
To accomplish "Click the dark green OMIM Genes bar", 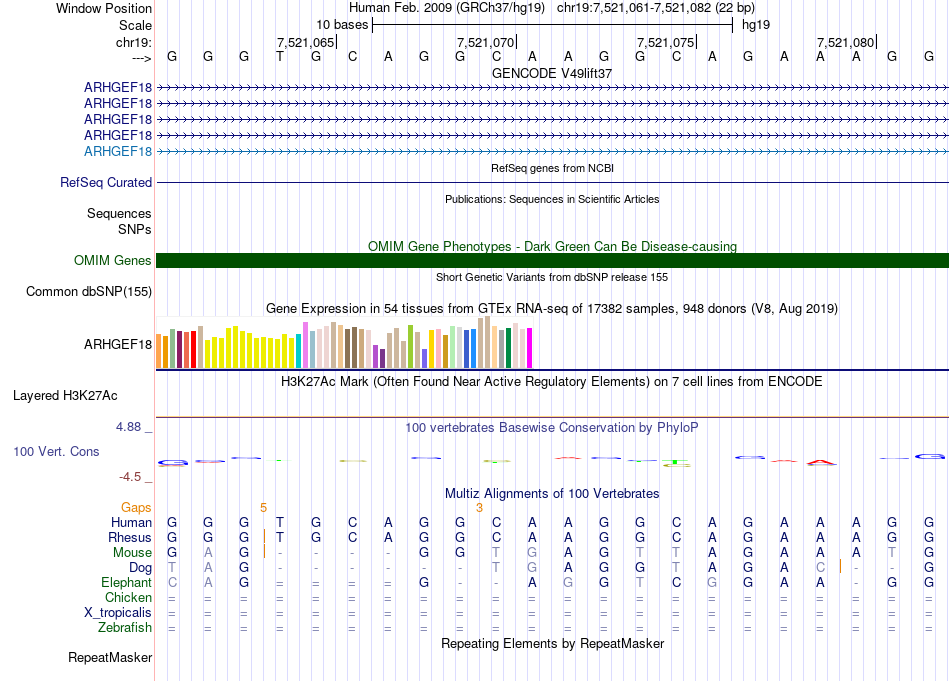I will tap(552, 261).
